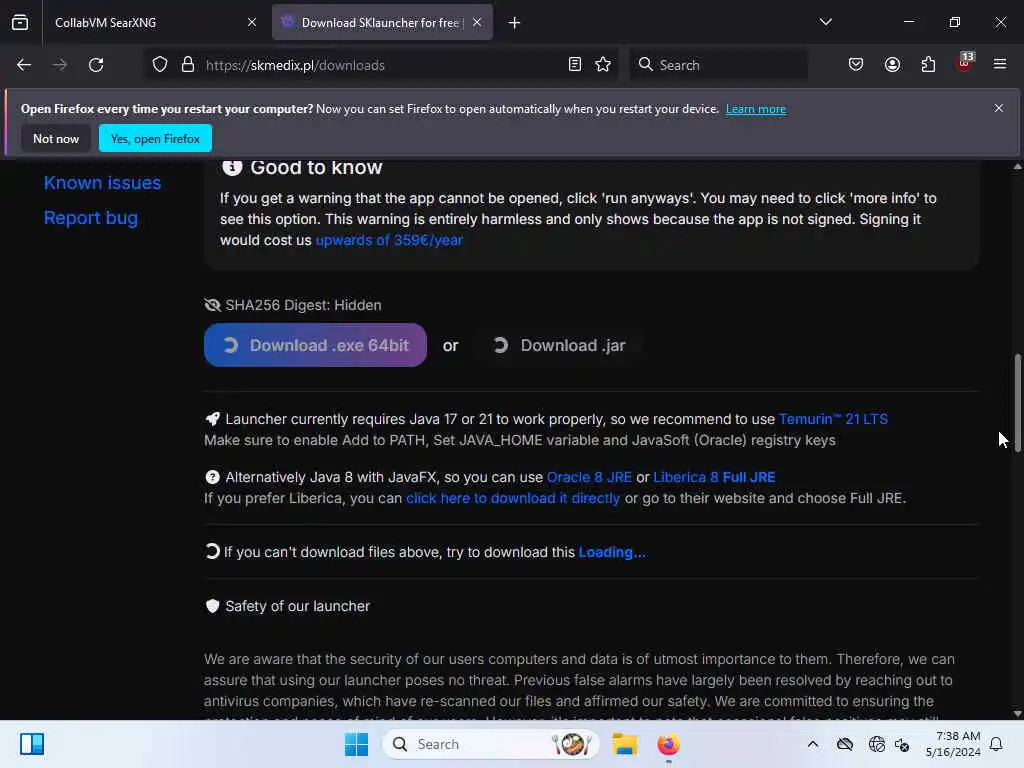Open the clock showing 7:38 AM
This screenshot has width=1024, height=768.
952,744
